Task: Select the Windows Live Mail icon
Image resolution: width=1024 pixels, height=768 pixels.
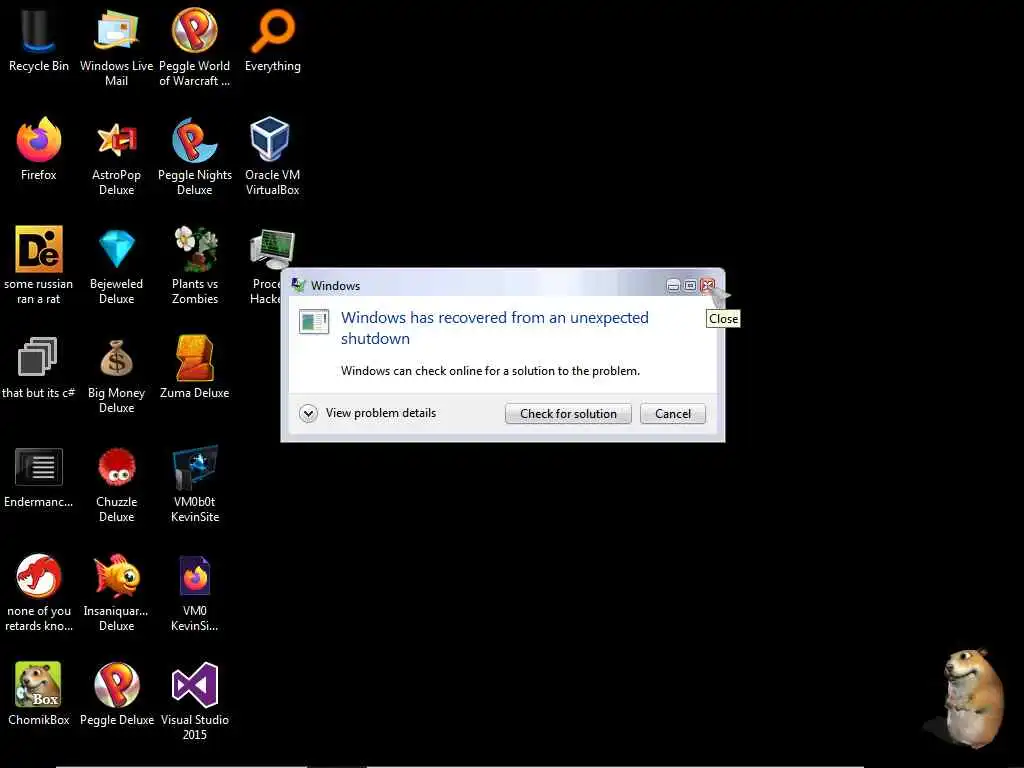Action: coord(116,31)
